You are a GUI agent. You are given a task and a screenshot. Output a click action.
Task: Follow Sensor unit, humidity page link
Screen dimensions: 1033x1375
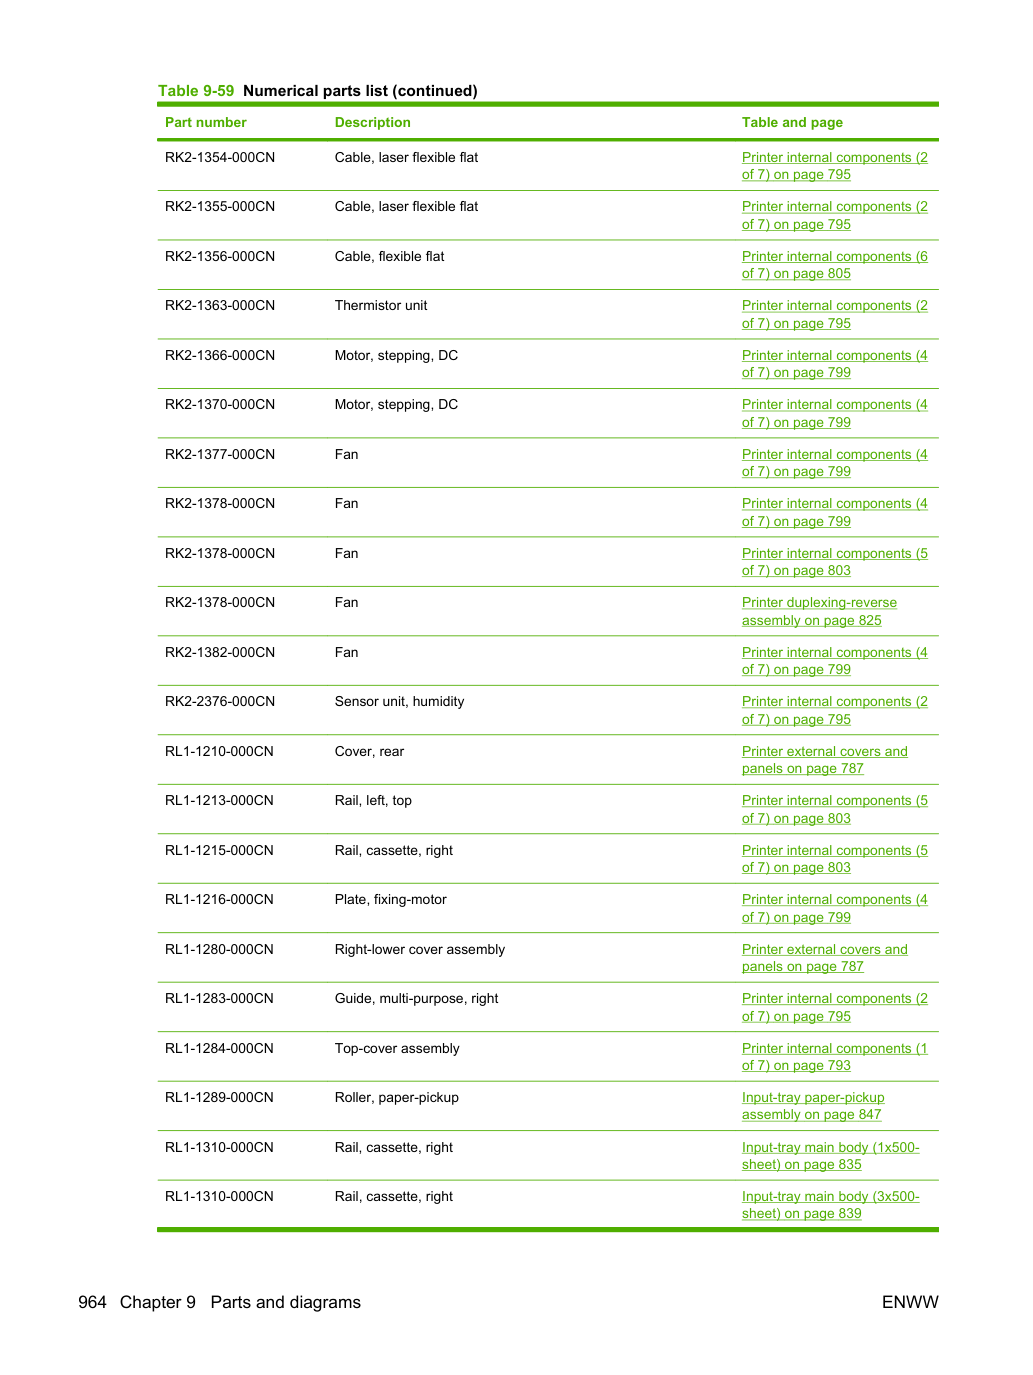click(x=834, y=710)
